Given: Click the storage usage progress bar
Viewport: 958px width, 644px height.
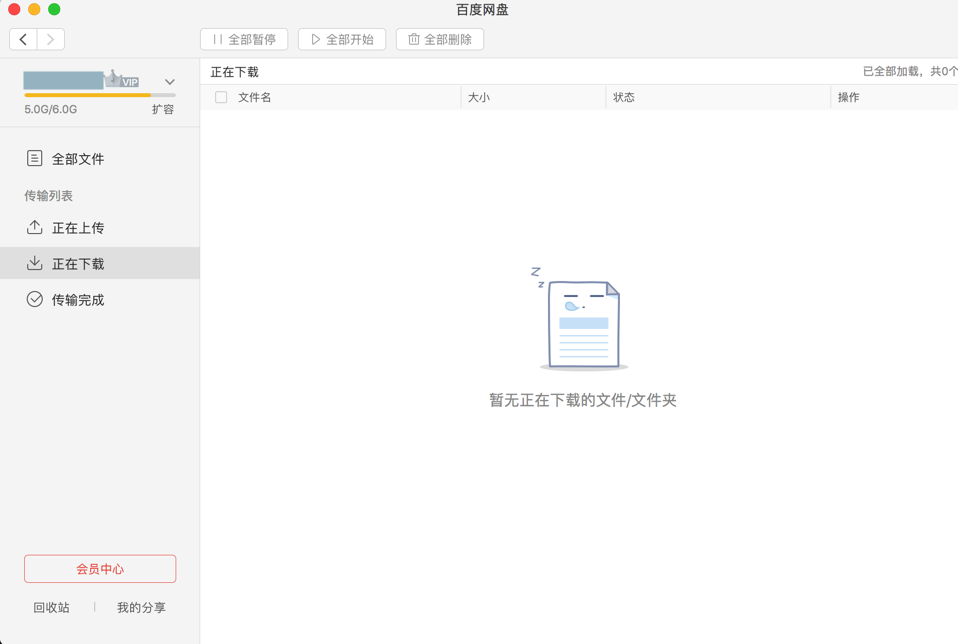Looking at the screenshot, I should pyautogui.click(x=100, y=95).
